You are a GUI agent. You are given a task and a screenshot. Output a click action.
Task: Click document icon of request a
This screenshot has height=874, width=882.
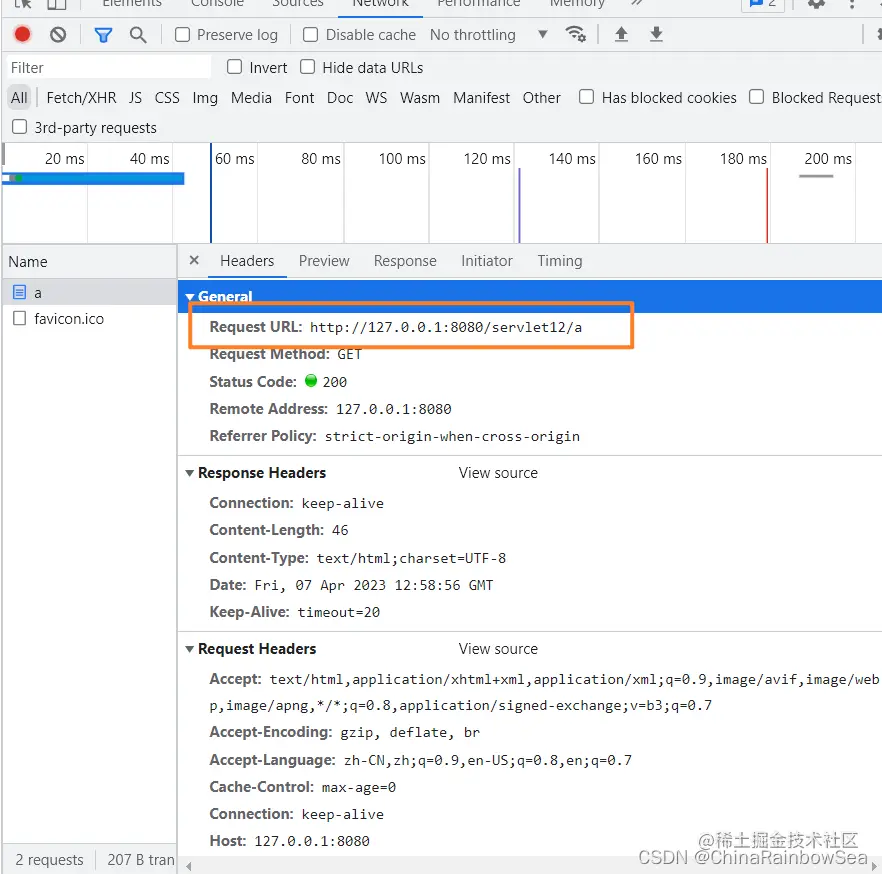pyautogui.click(x=20, y=292)
